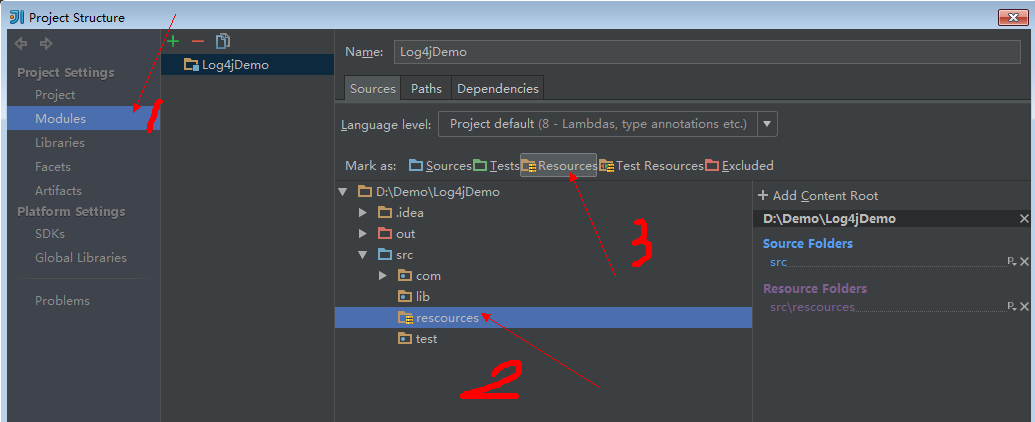The width and height of the screenshot is (1035, 422).
Task: Select the rescources folder row
Action: pos(543,318)
